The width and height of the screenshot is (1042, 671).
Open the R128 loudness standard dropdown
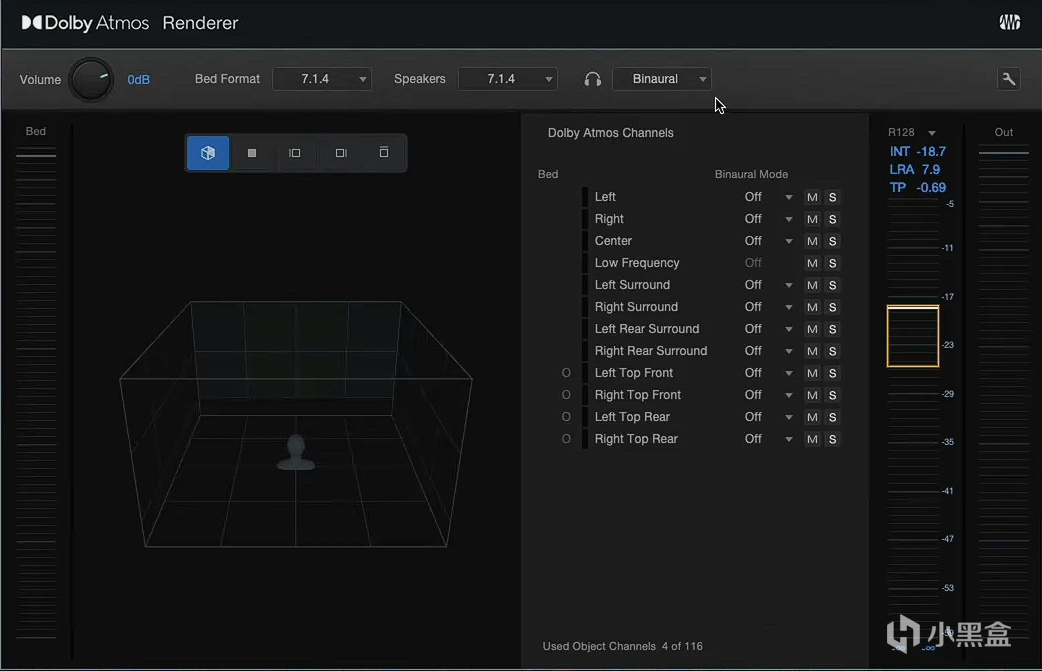point(912,132)
